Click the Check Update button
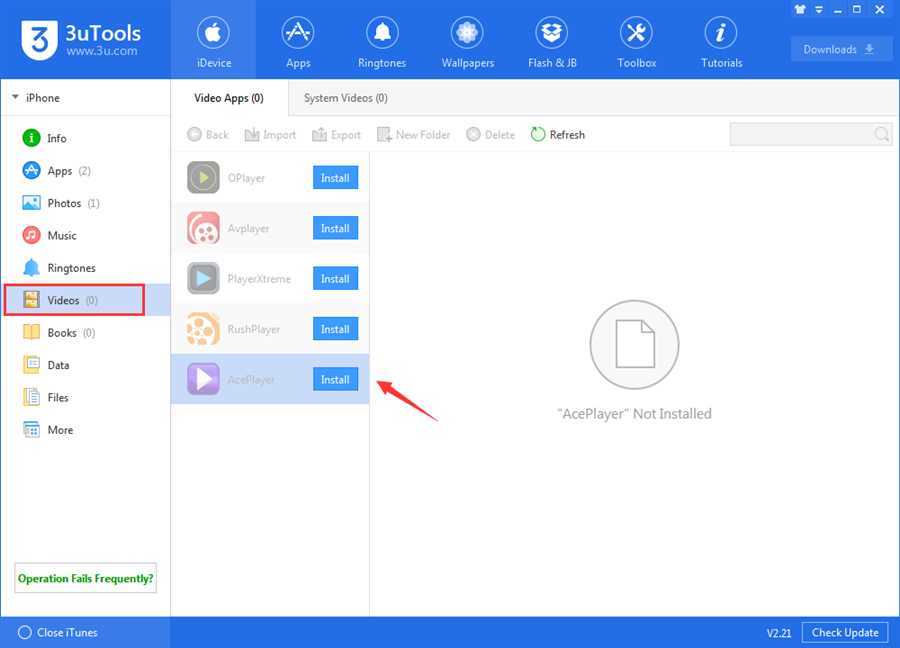900x648 pixels. pos(845,632)
